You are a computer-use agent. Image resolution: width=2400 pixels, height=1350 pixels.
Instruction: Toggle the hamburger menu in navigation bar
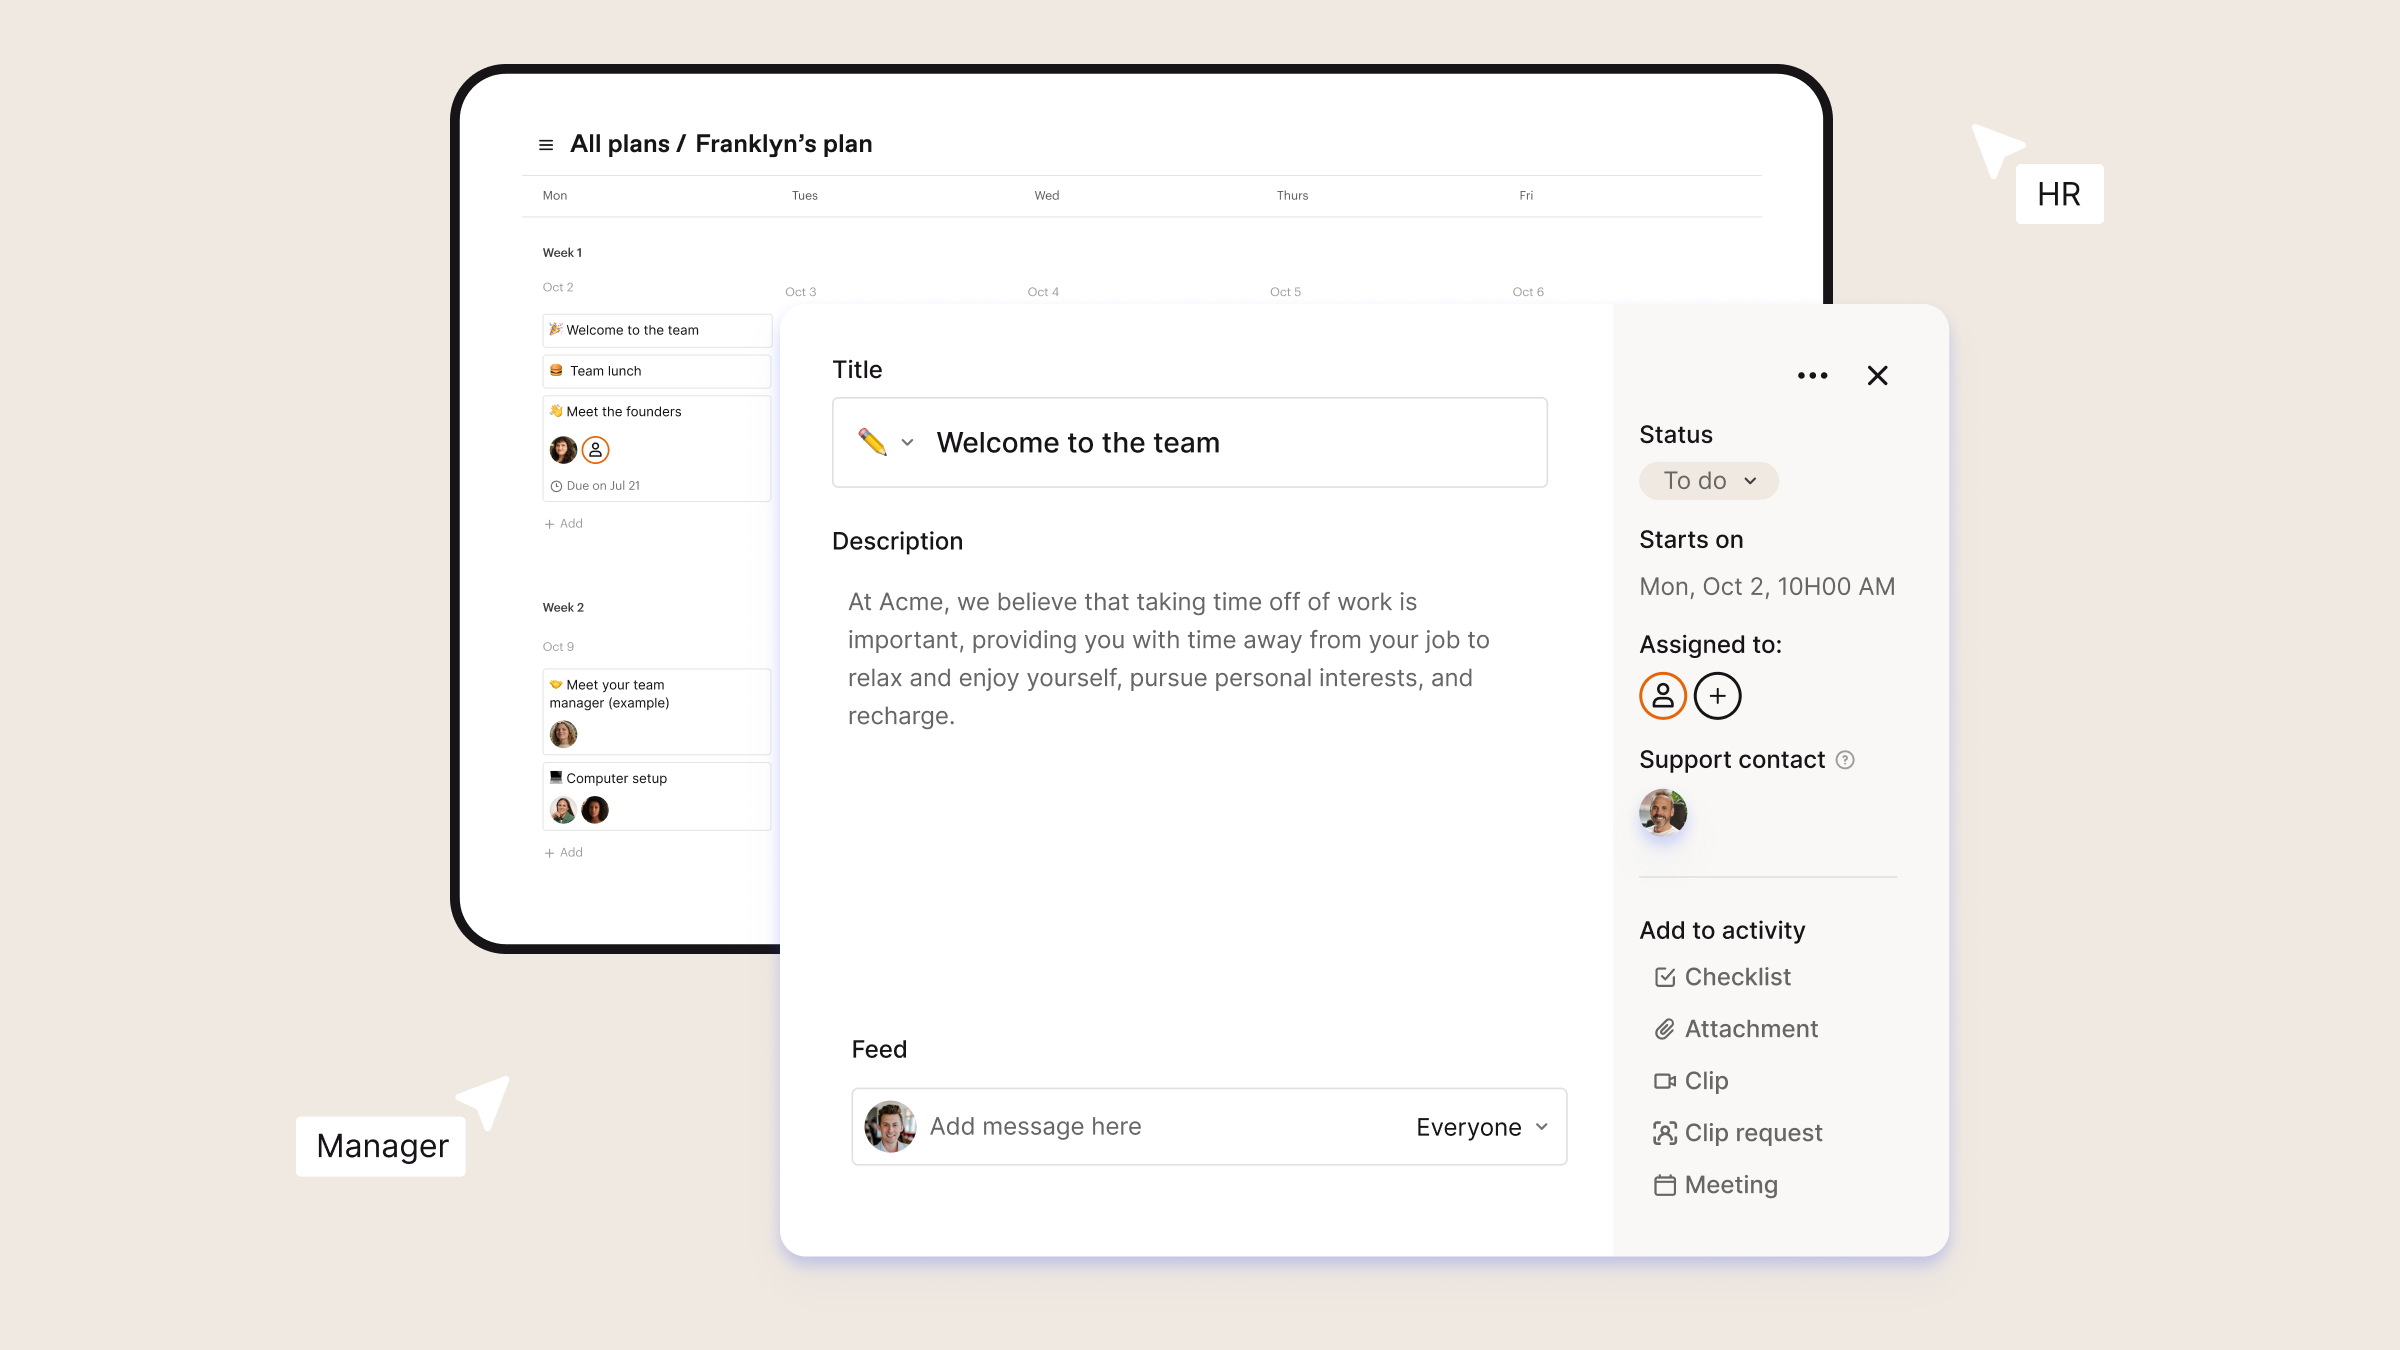click(x=546, y=145)
